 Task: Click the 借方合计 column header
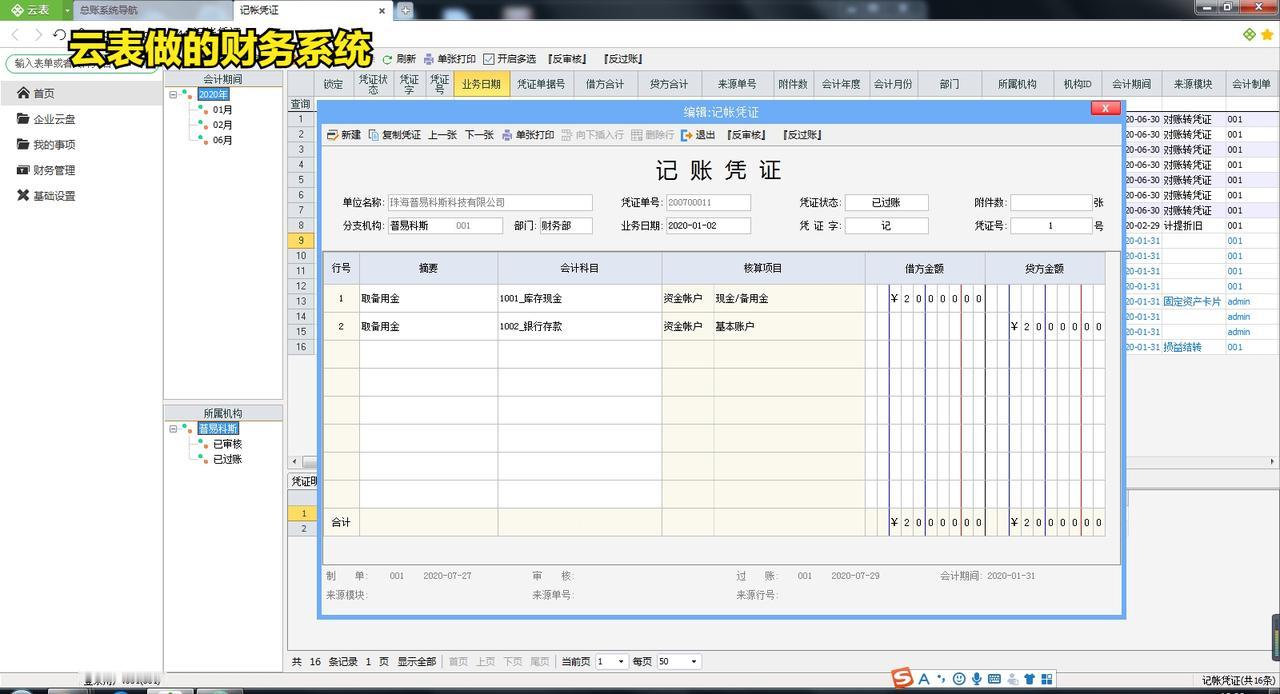605,84
